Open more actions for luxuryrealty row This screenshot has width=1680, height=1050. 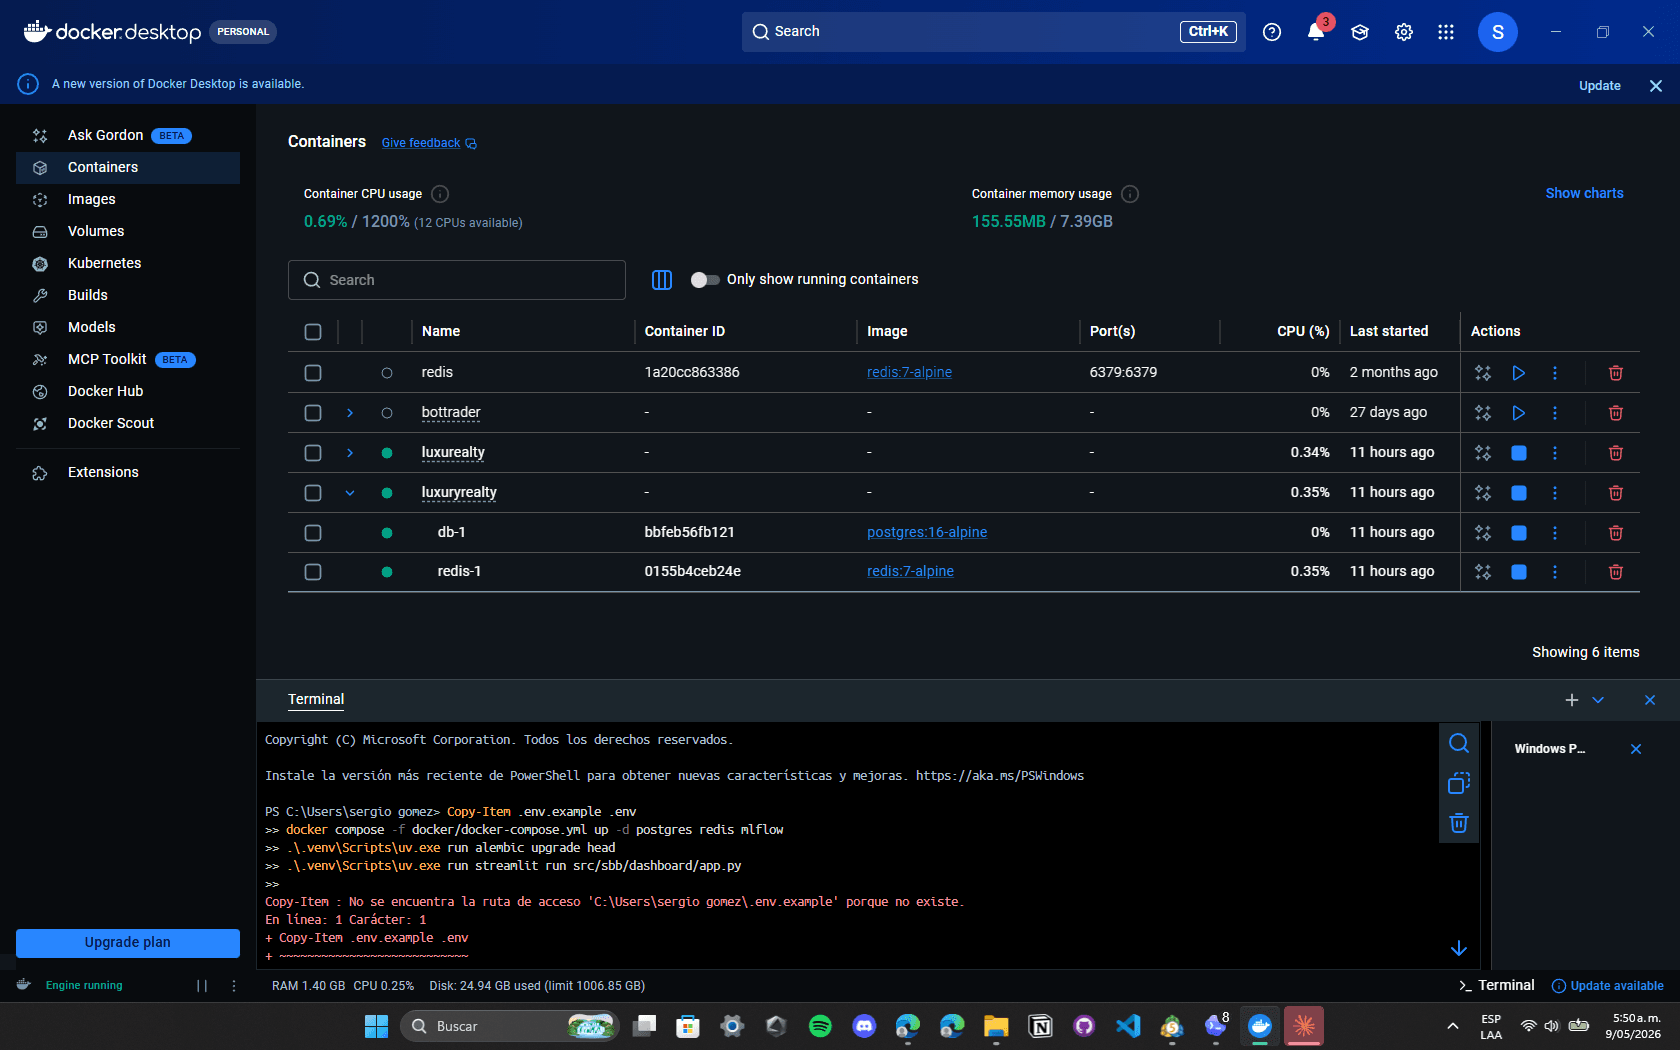coord(1555,493)
